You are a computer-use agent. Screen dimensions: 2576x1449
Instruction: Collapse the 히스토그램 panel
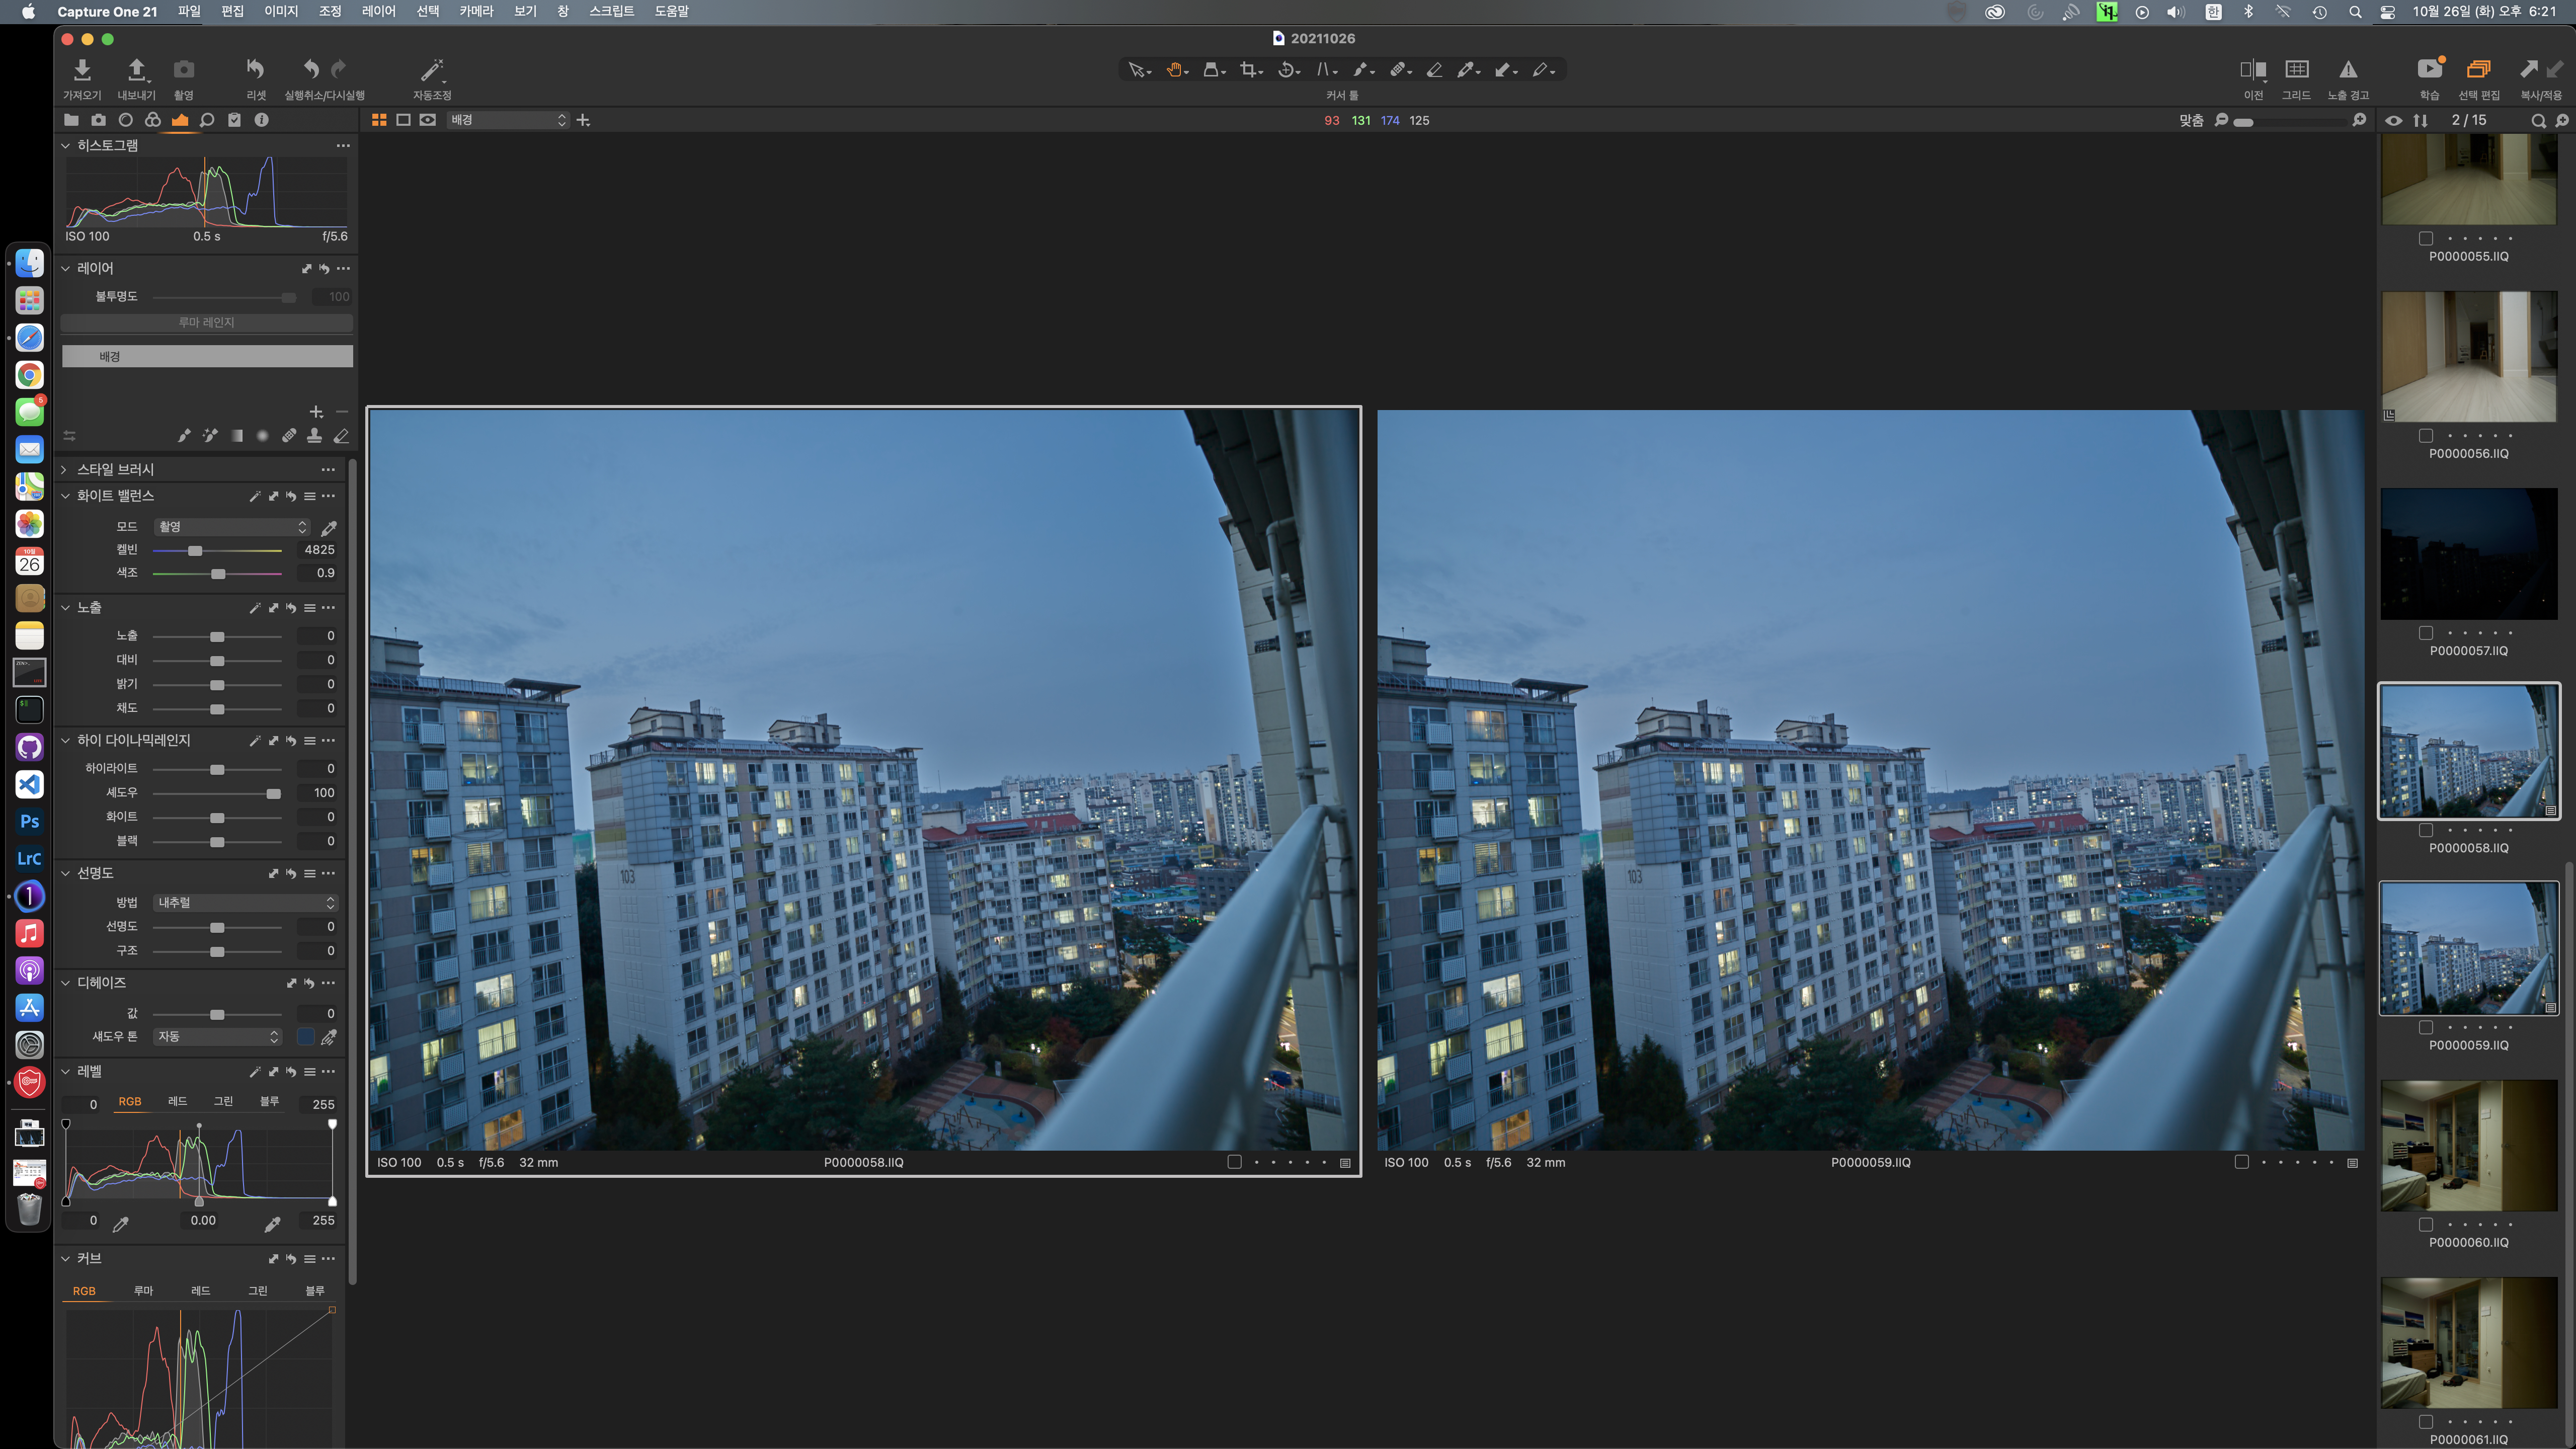tap(65, 145)
